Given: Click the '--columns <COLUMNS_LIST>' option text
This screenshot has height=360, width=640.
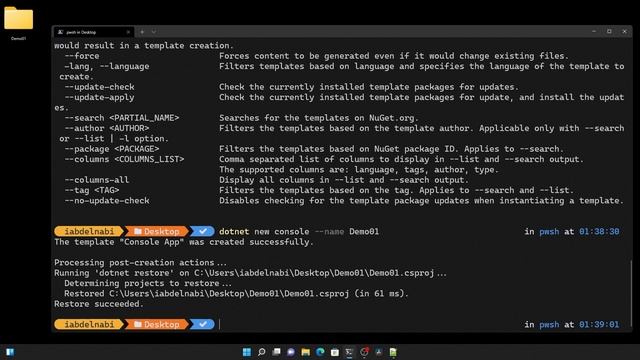Looking at the screenshot, I should click(124, 159).
